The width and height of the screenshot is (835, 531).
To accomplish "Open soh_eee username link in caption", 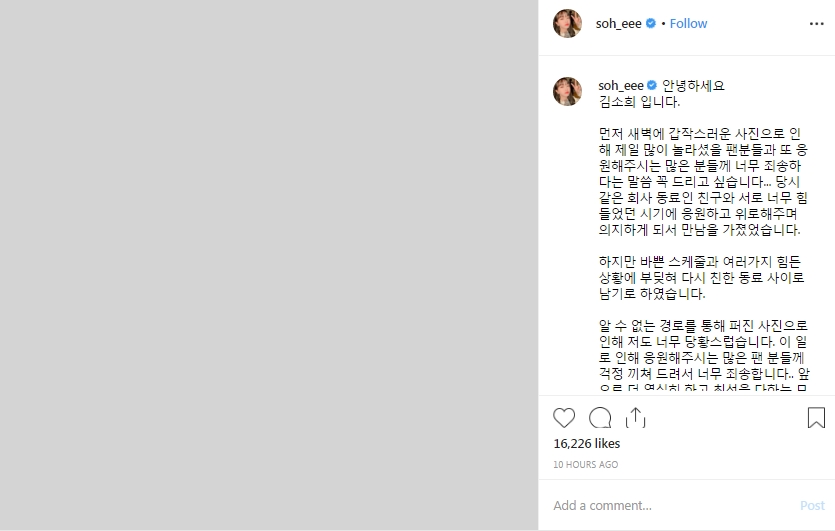I will tap(620, 86).
